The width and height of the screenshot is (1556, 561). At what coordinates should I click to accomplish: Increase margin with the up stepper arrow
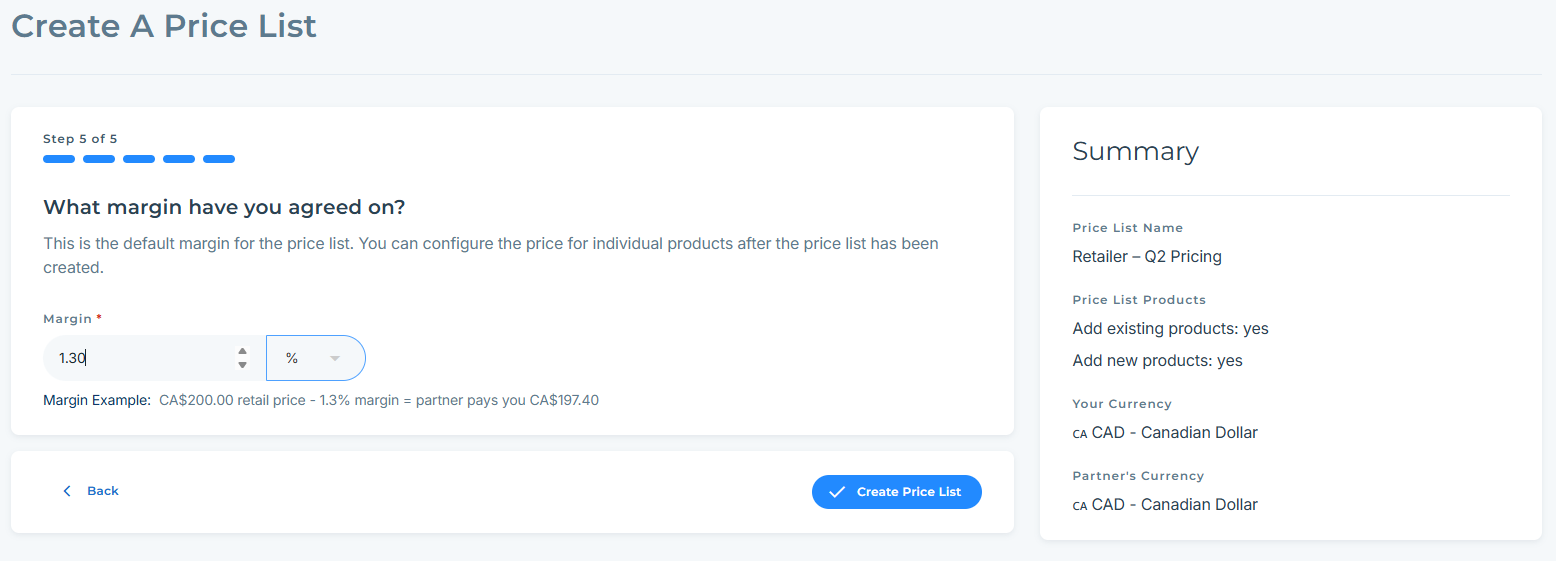(x=242, y=351)
